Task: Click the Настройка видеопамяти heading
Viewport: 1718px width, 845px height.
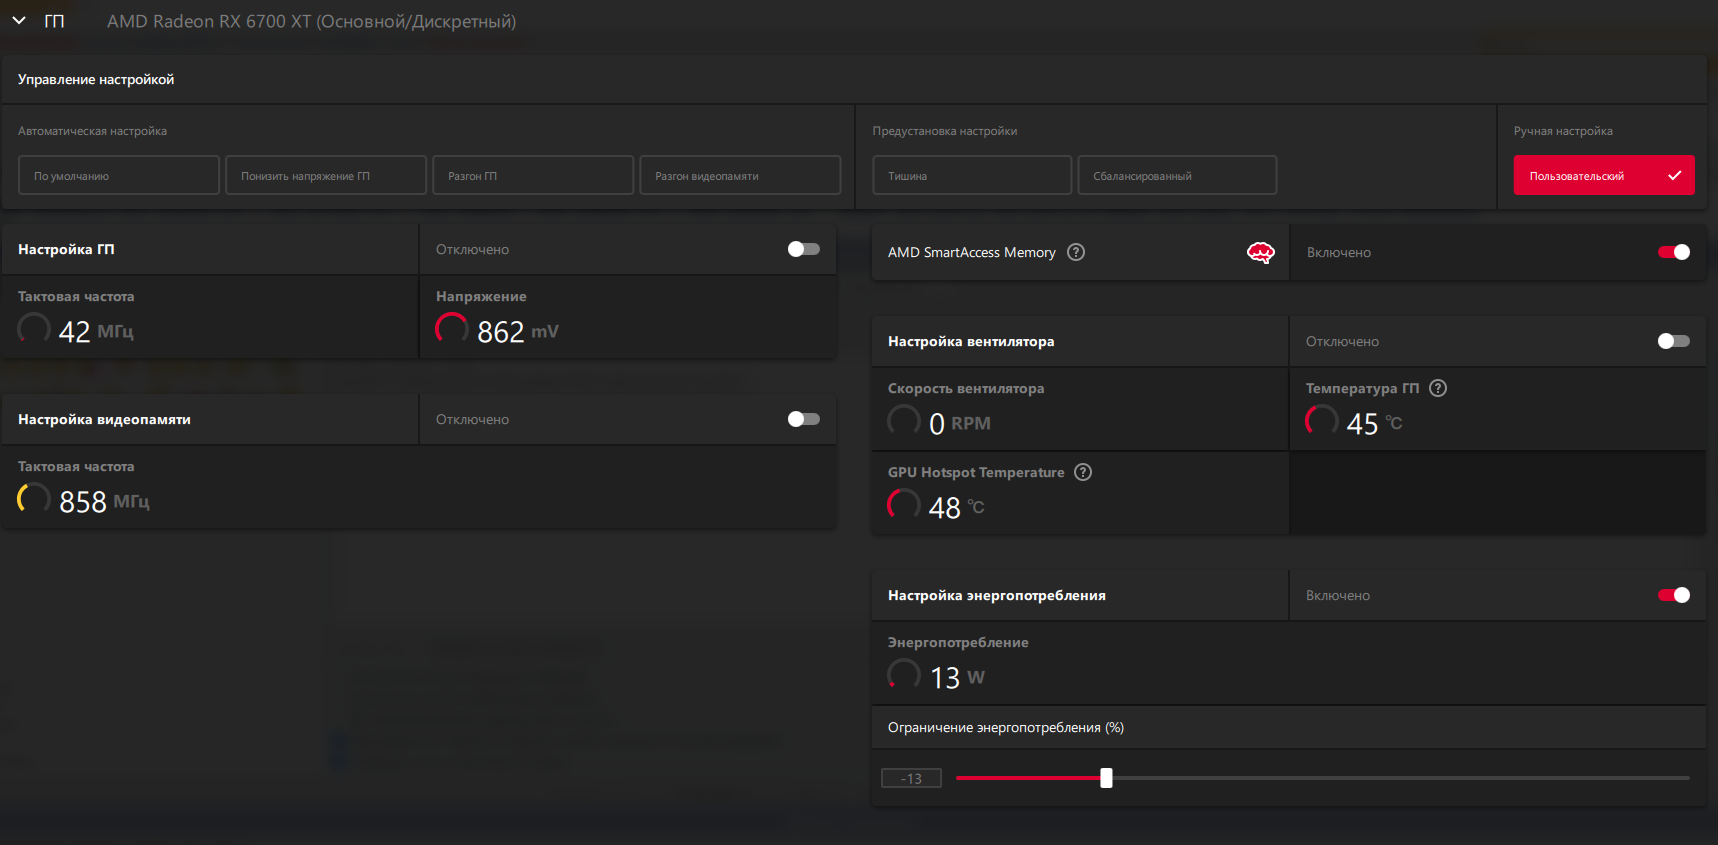Action: coord(104,419)
